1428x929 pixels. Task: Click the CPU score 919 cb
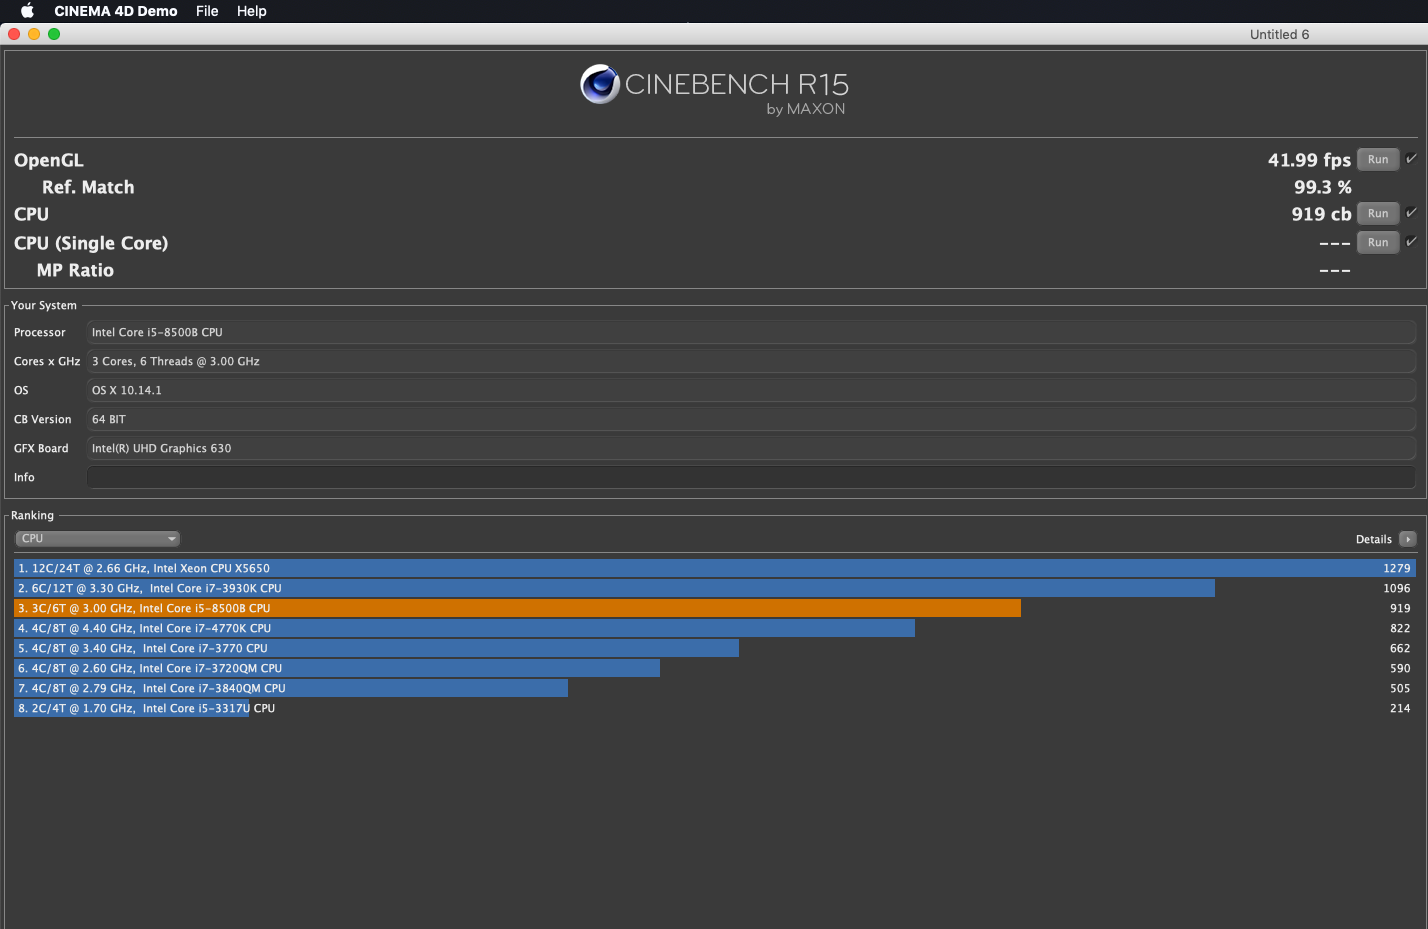click(x=1321, y=214)
